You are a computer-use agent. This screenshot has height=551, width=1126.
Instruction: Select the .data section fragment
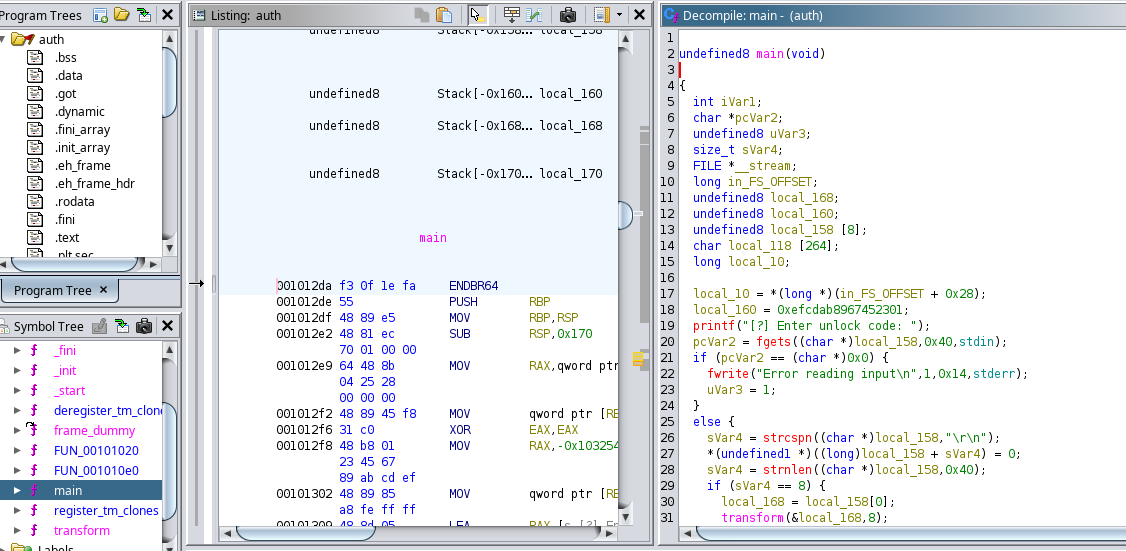(68, 75)
